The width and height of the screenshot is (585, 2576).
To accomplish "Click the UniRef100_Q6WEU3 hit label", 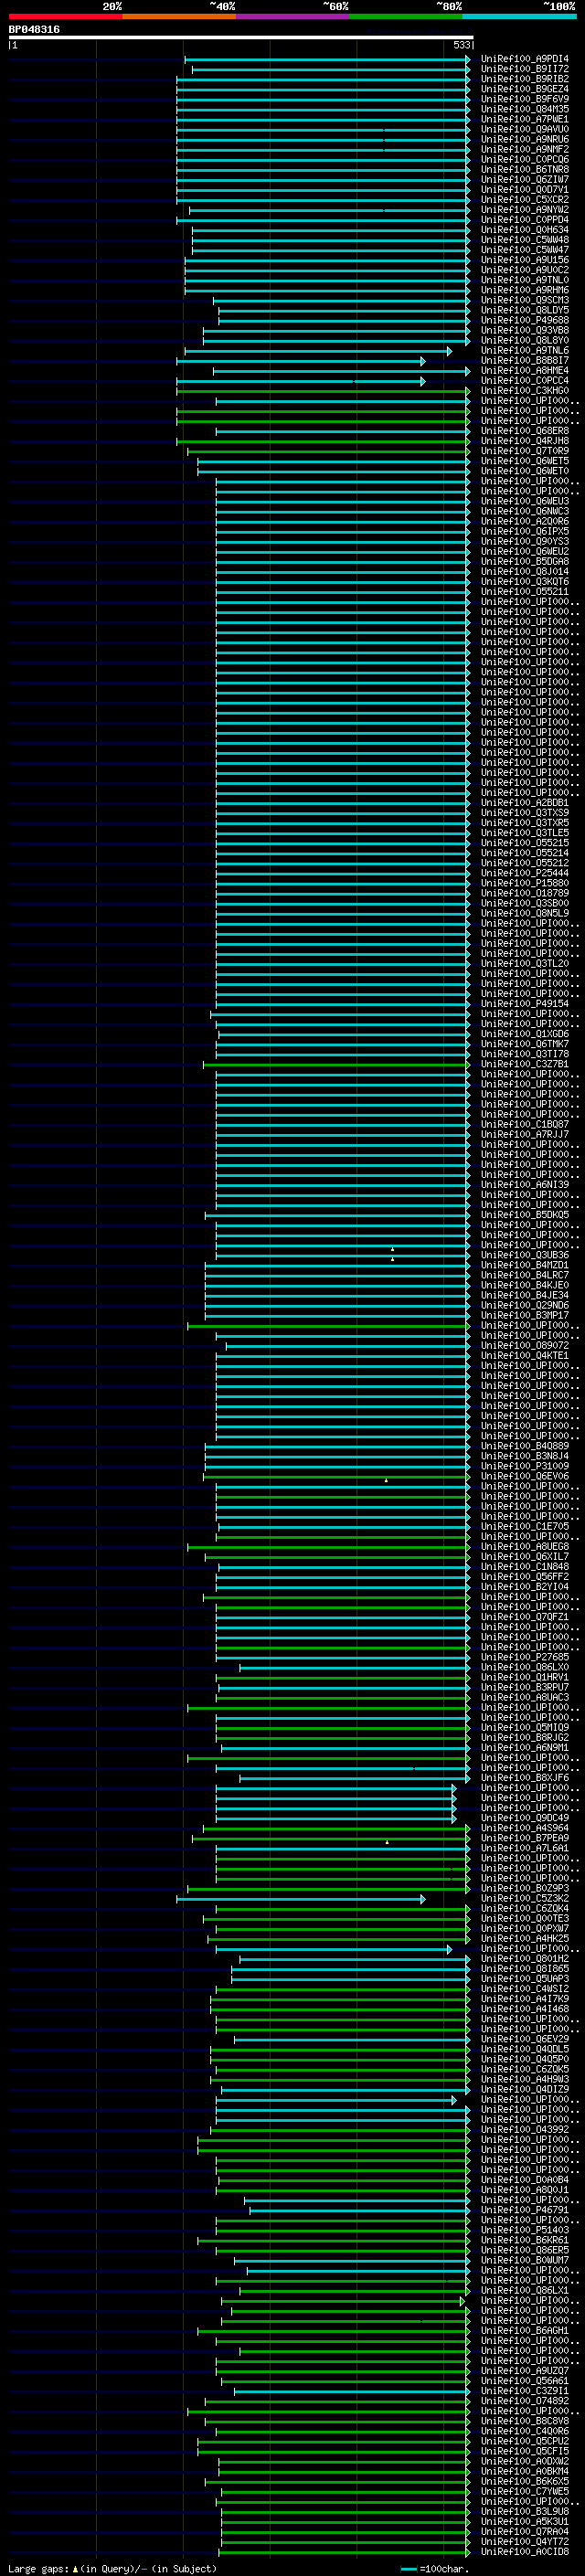I will (x=524, y=501).
